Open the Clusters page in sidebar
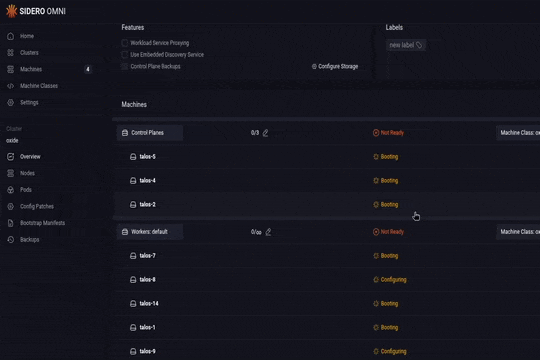 pos(29,53)
